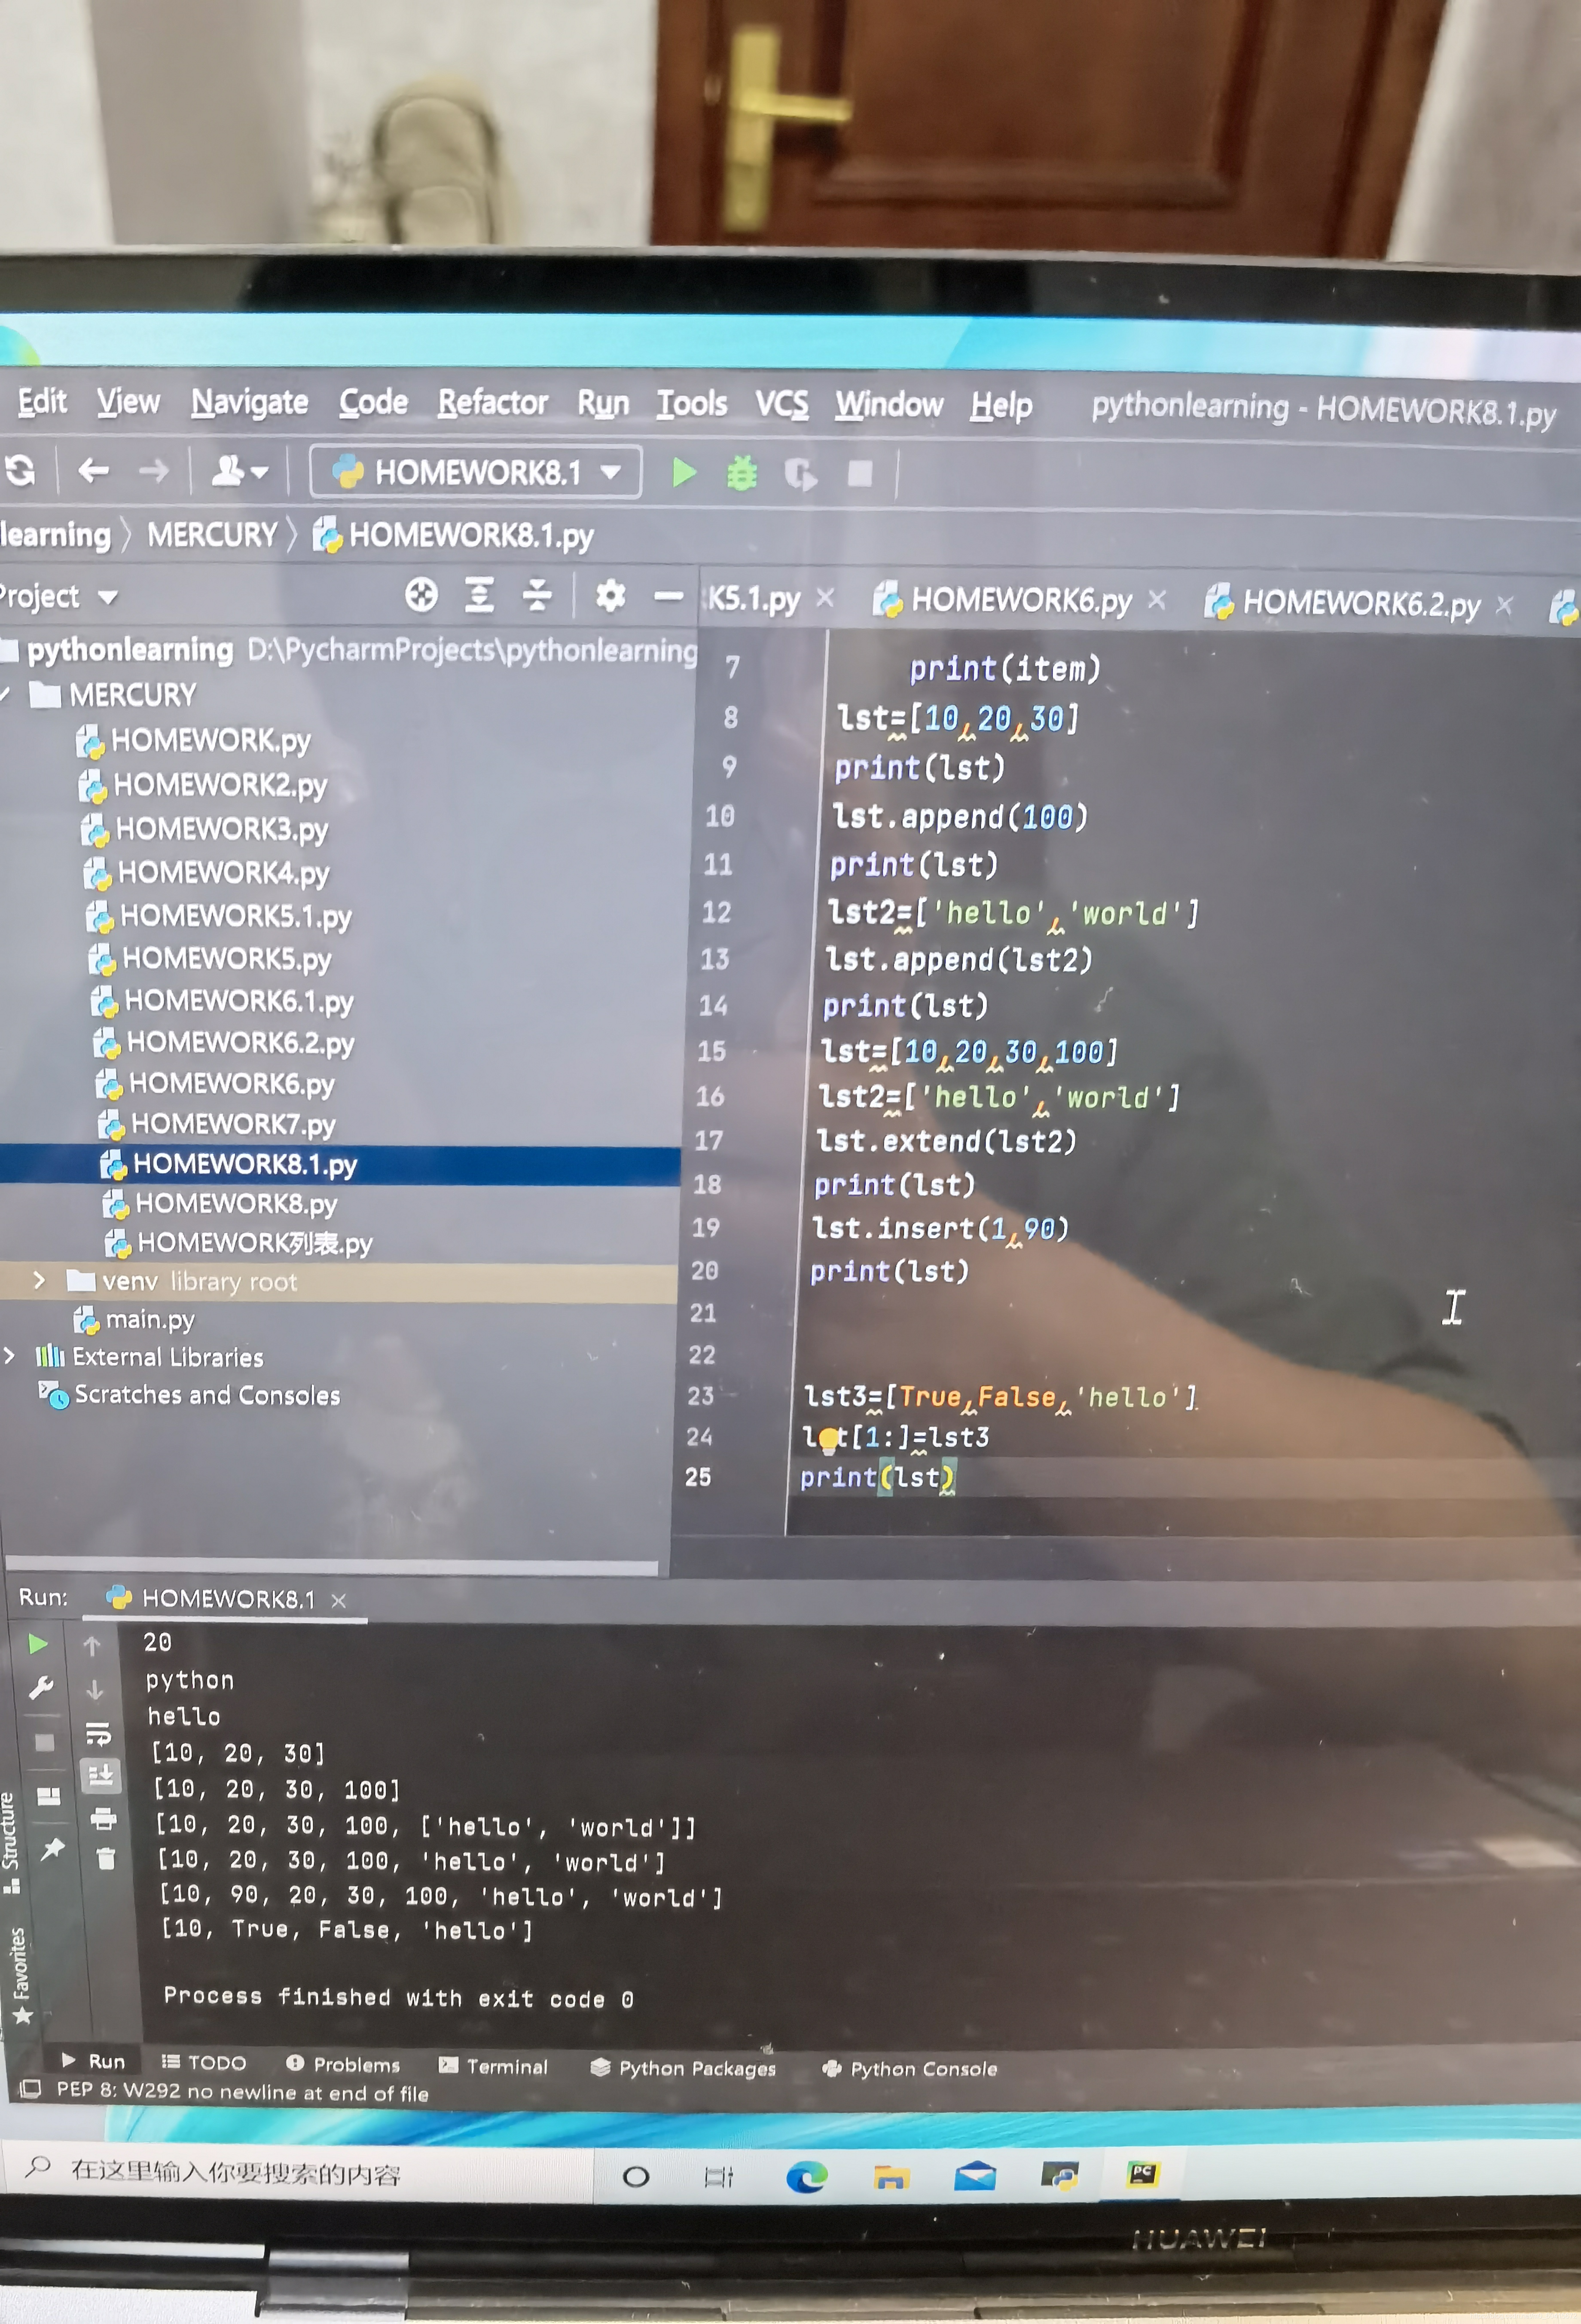Open Mail app from taskbar
This screenshot has height=2324, width=1581.
(975, 2176)
